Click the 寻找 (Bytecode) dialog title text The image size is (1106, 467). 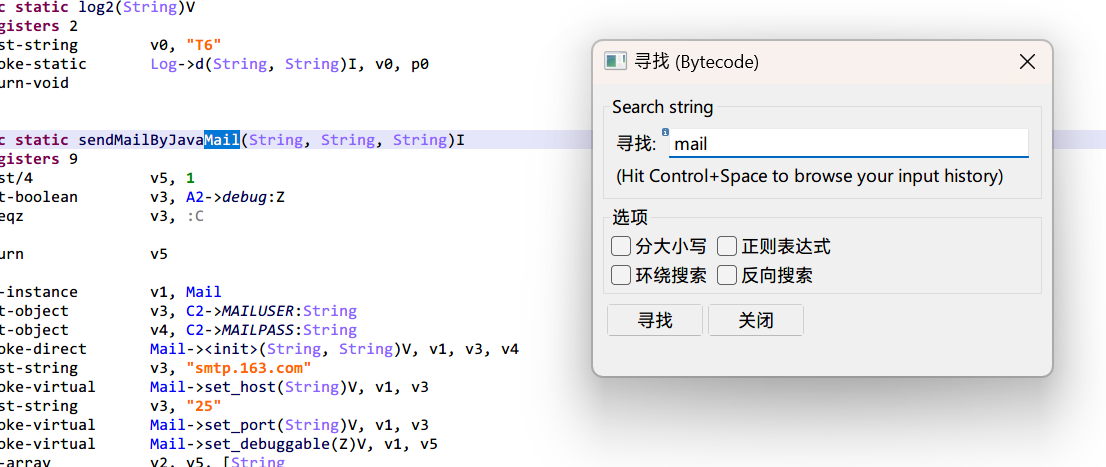(696, 62)
